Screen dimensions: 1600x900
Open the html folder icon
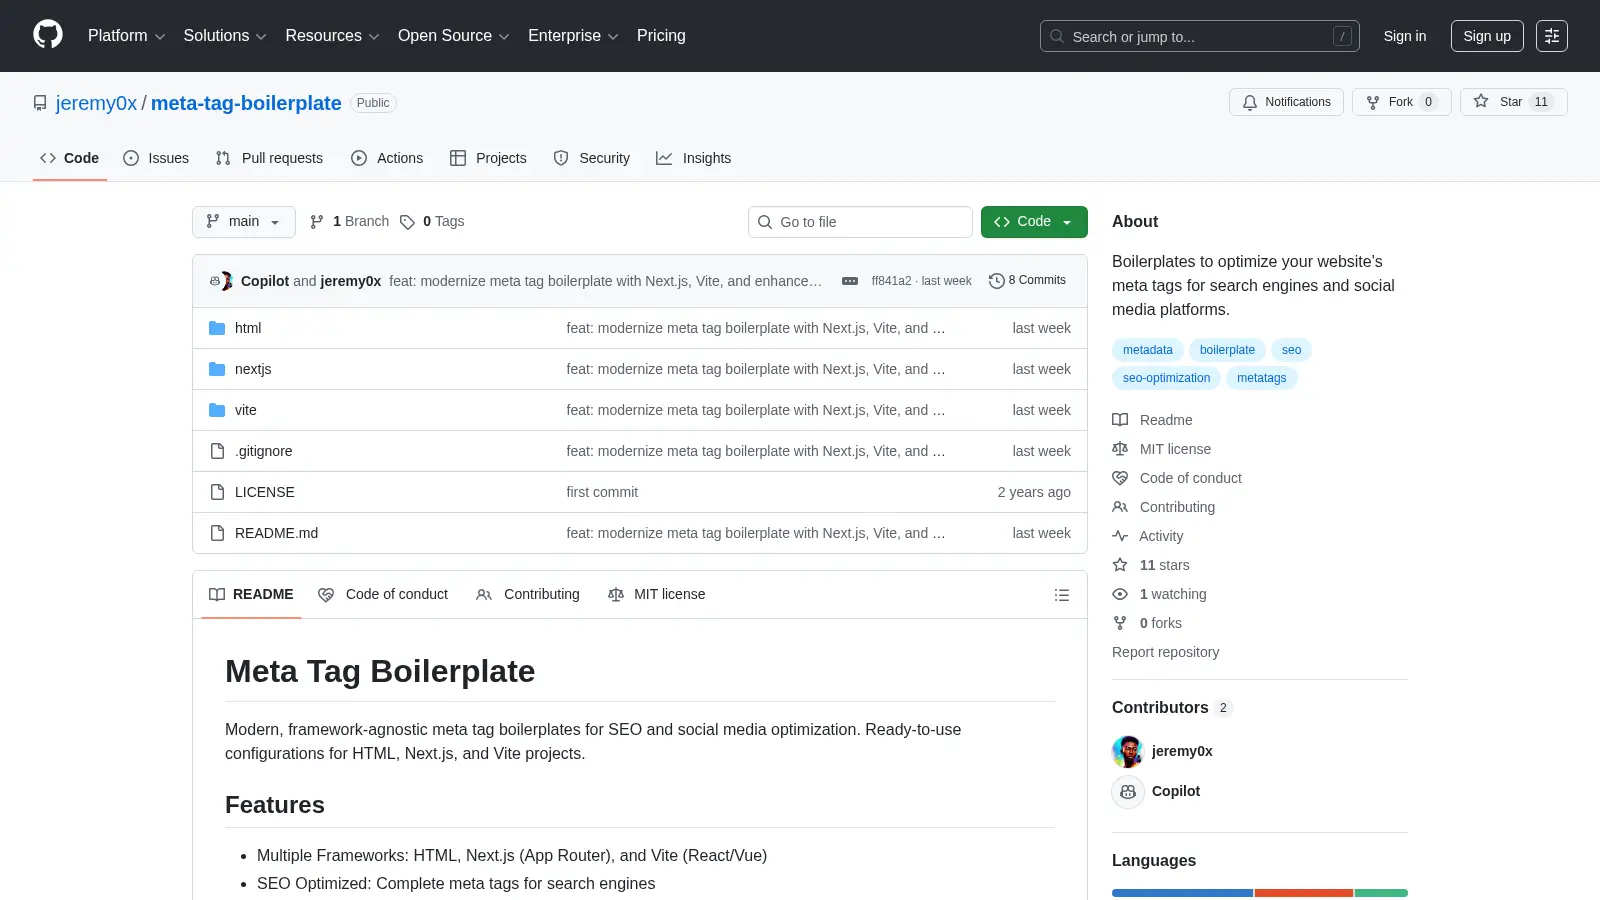point(217,328)
